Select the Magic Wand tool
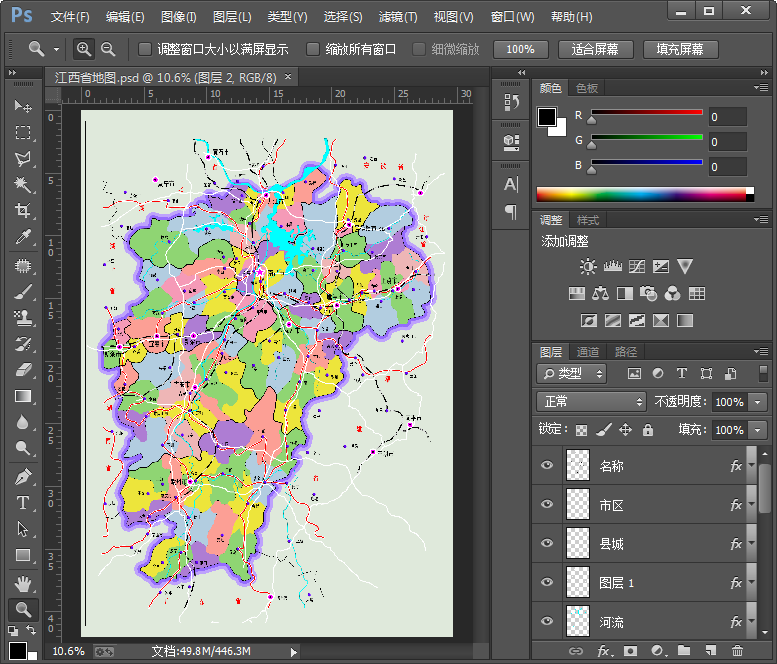This screenshot has height=664, width=777. [22, 185]
